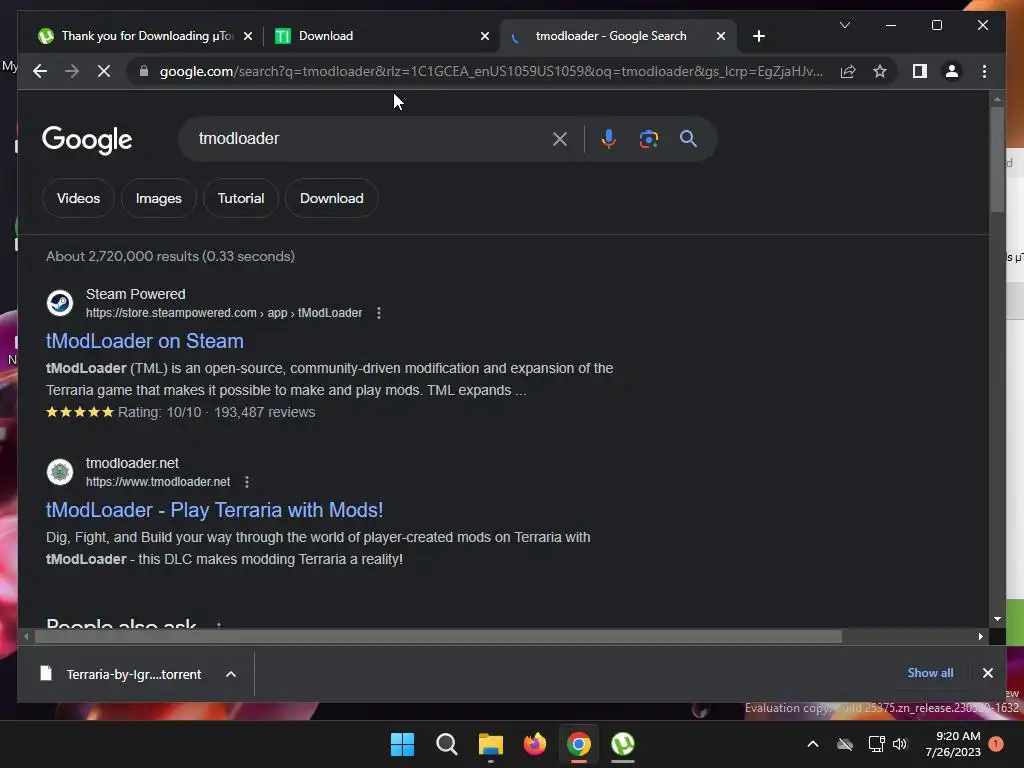Viewport: 1024px width, 768px height.
Task: Open the network status tray icon
Action: point(876,744)
